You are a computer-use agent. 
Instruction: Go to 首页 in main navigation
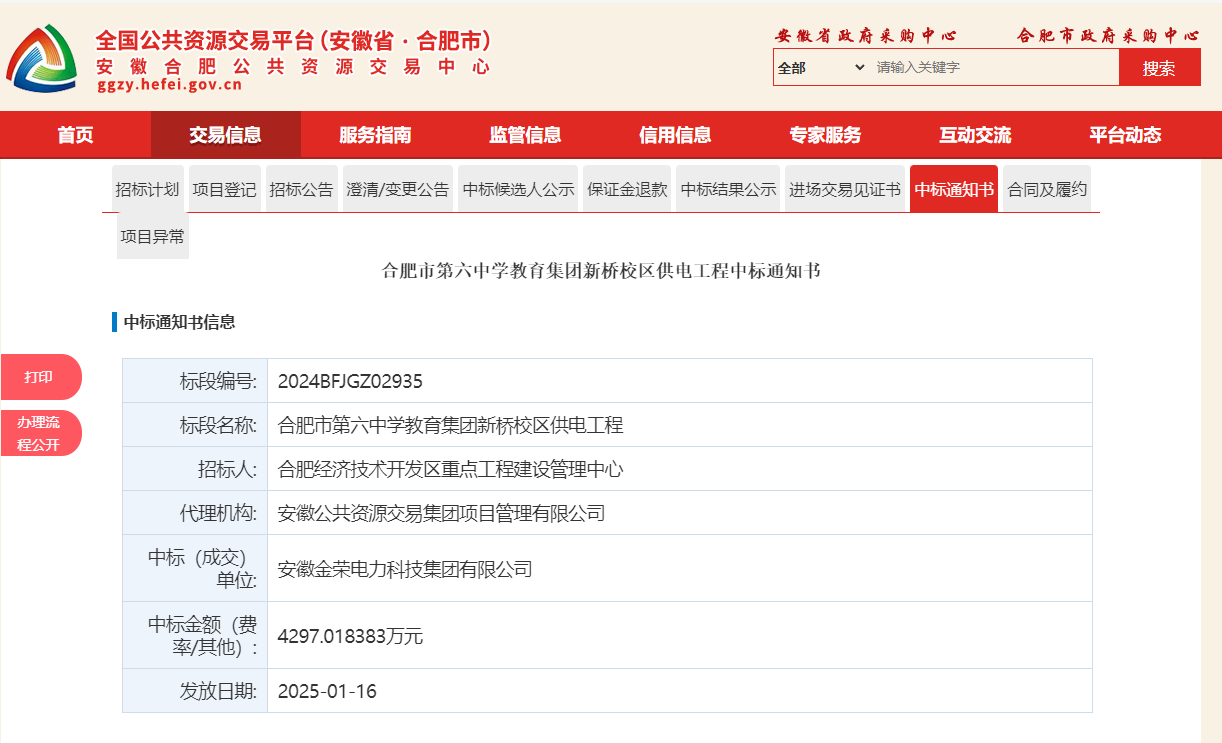[75, 135]
